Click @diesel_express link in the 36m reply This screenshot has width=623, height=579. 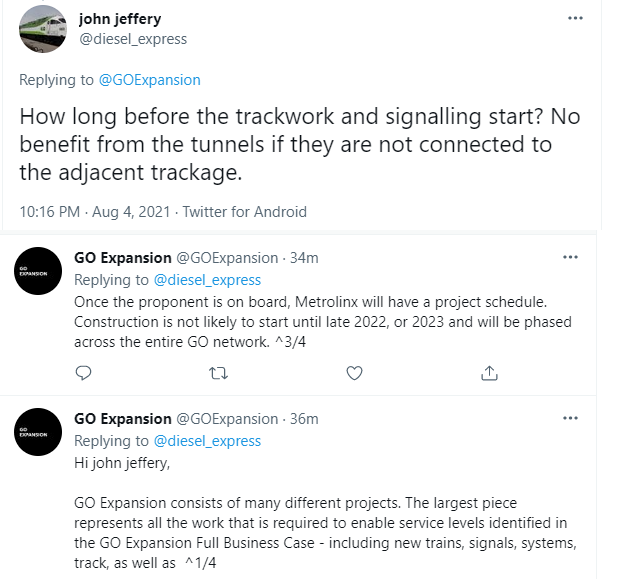pyautogui.click(x=206, y=441)
